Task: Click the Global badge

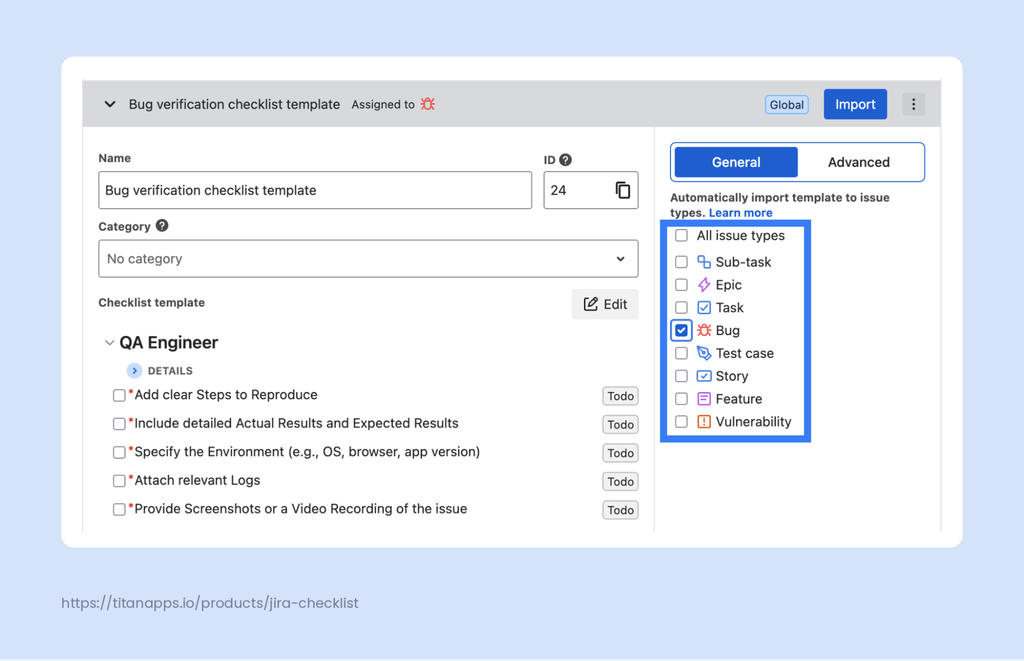Action: coord(786,105)
